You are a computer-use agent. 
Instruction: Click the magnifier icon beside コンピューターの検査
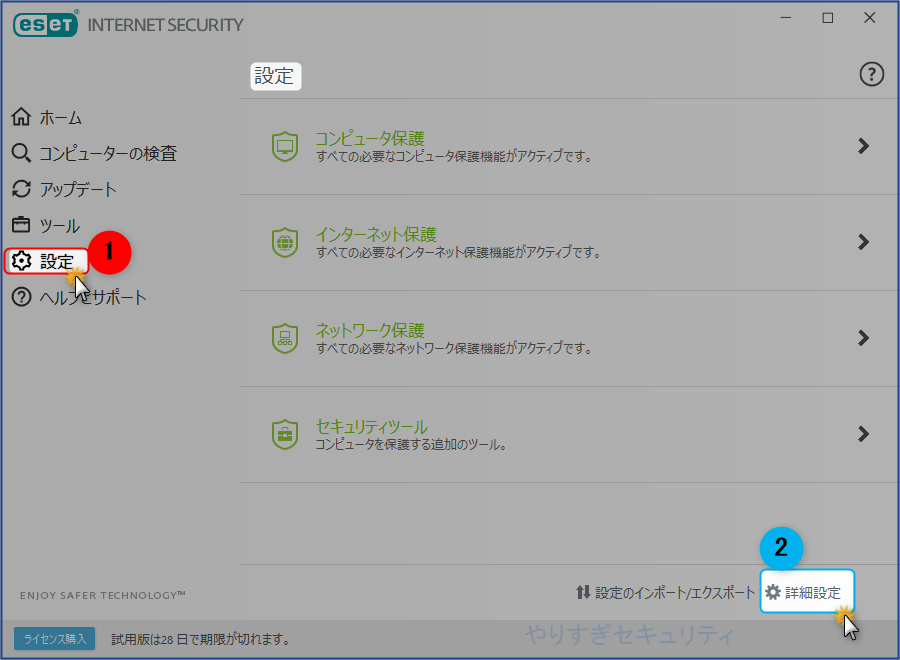tap(21, 153)
